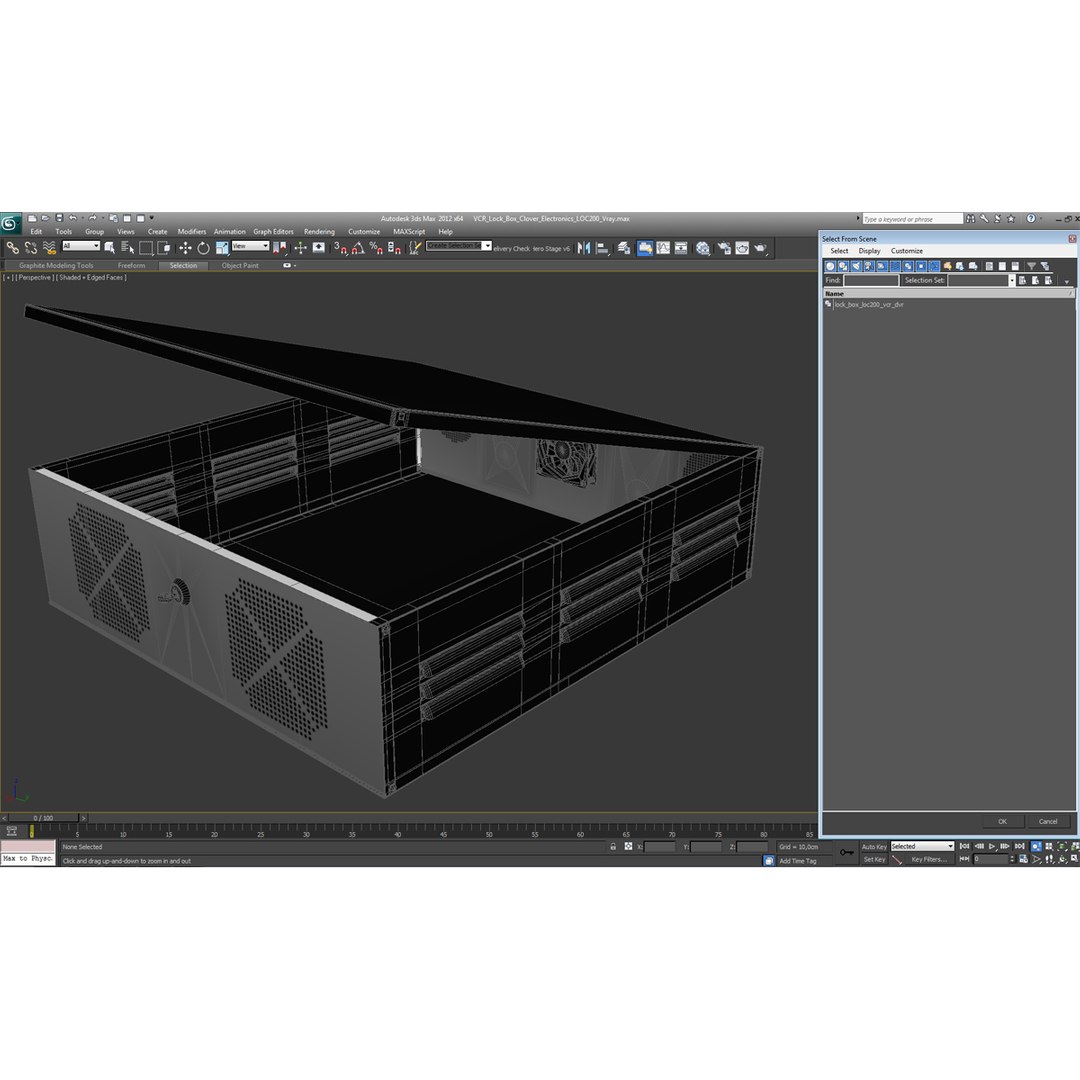The height and width of the screenshot is (1080, 1080).
Task: Click the 3ds Max application logo button
Action: pyautogui.click(x=10, y=223)
